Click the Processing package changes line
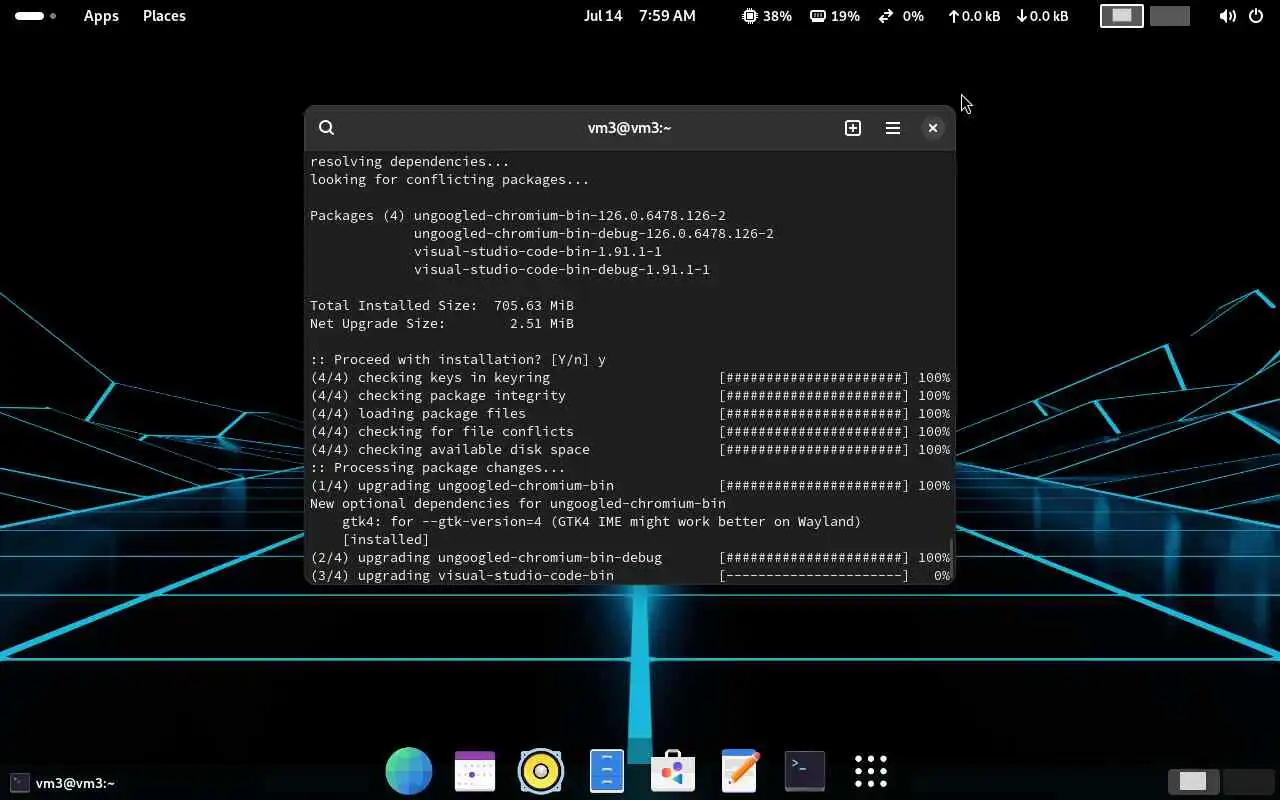 click(x=438, y=468)
